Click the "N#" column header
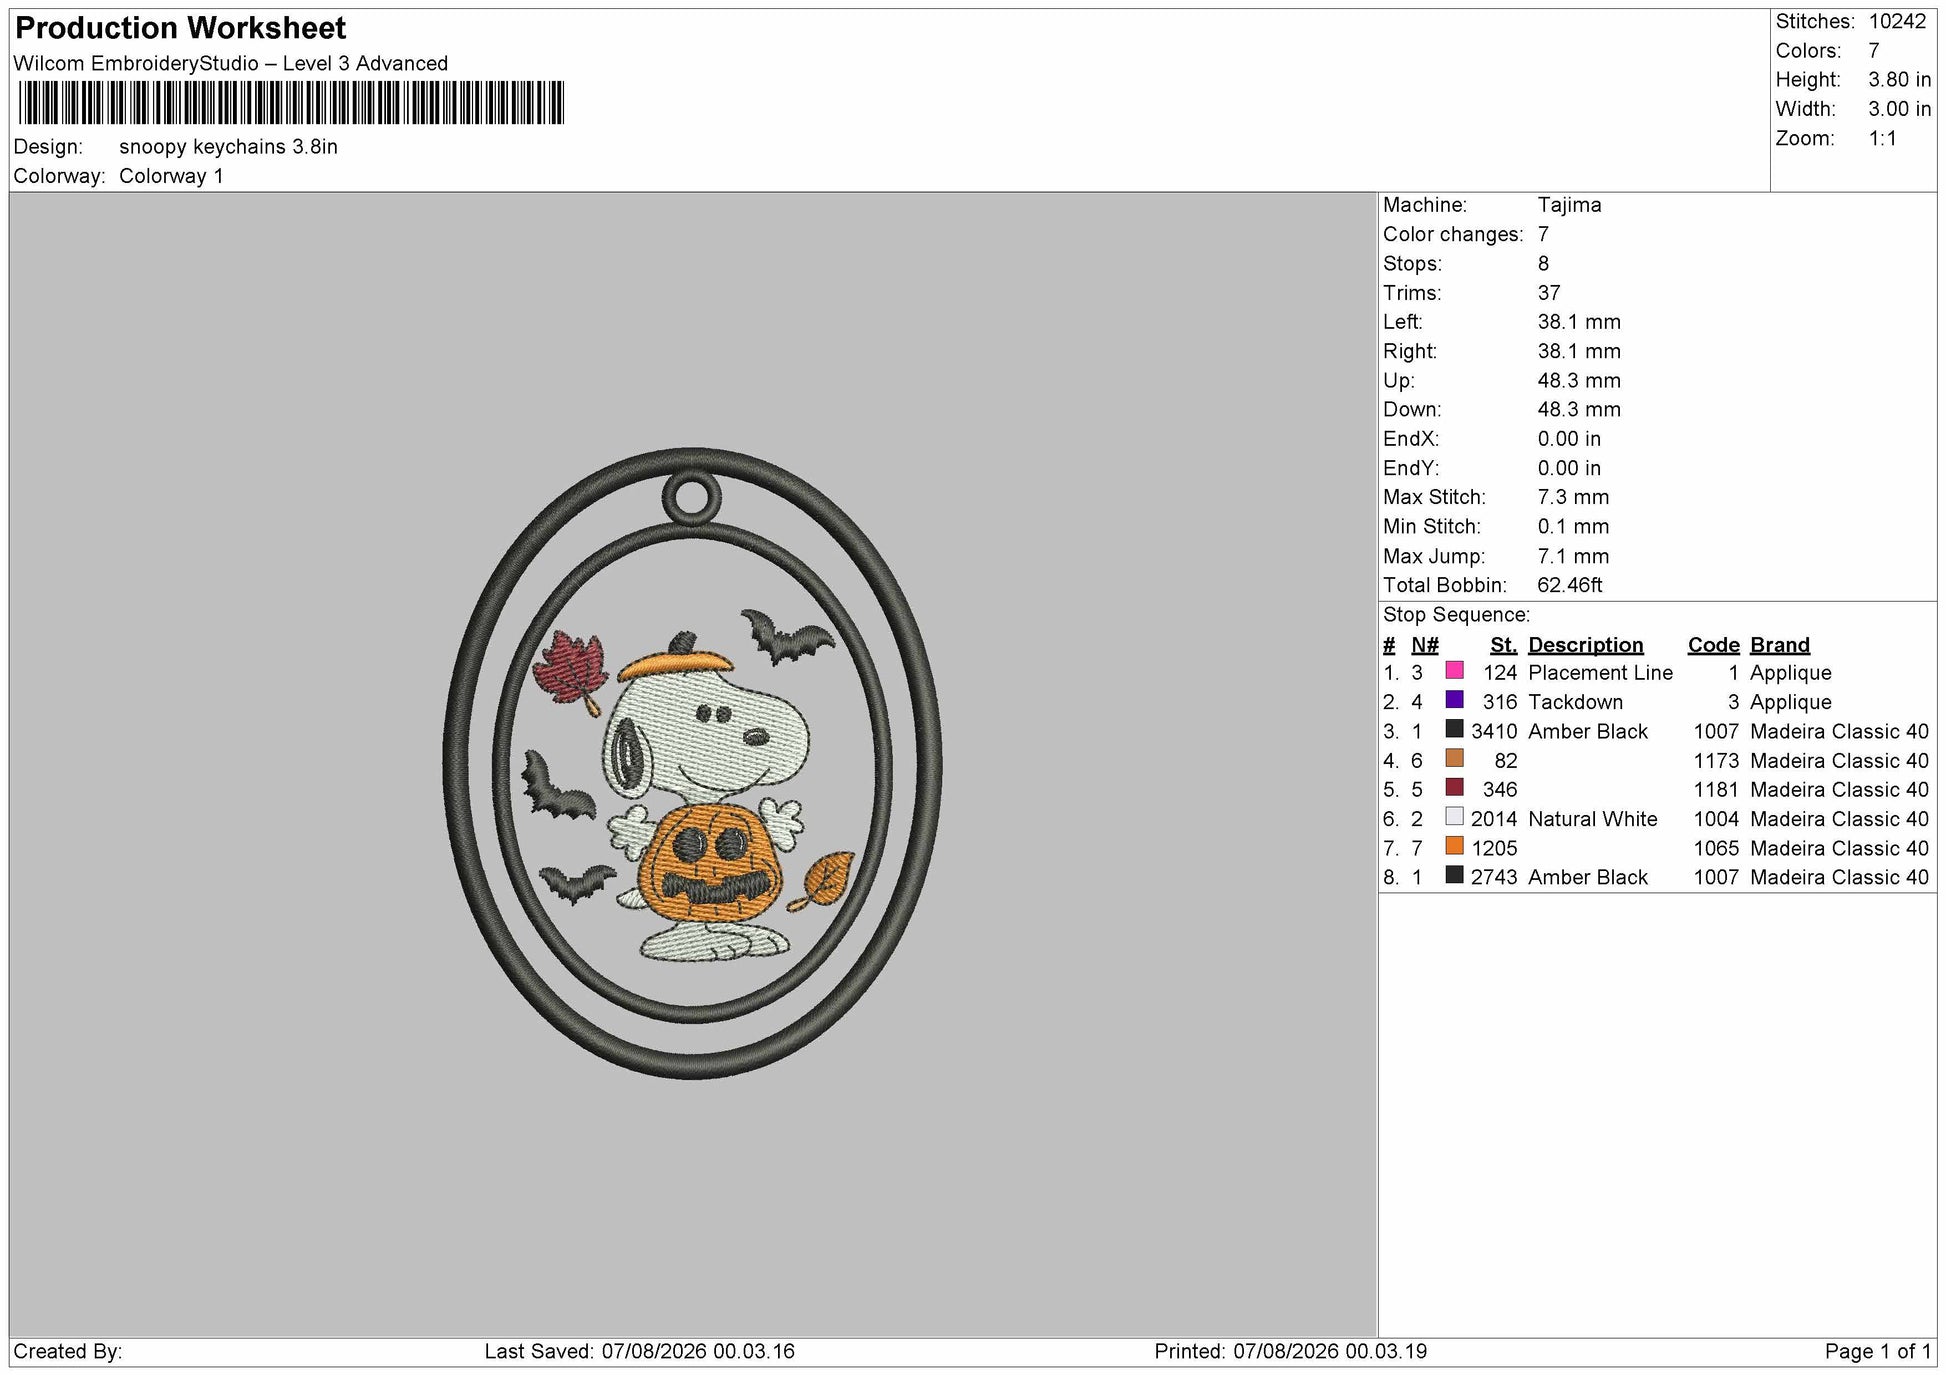This screenshot has height=1375, width=1946. (1425, 646)
